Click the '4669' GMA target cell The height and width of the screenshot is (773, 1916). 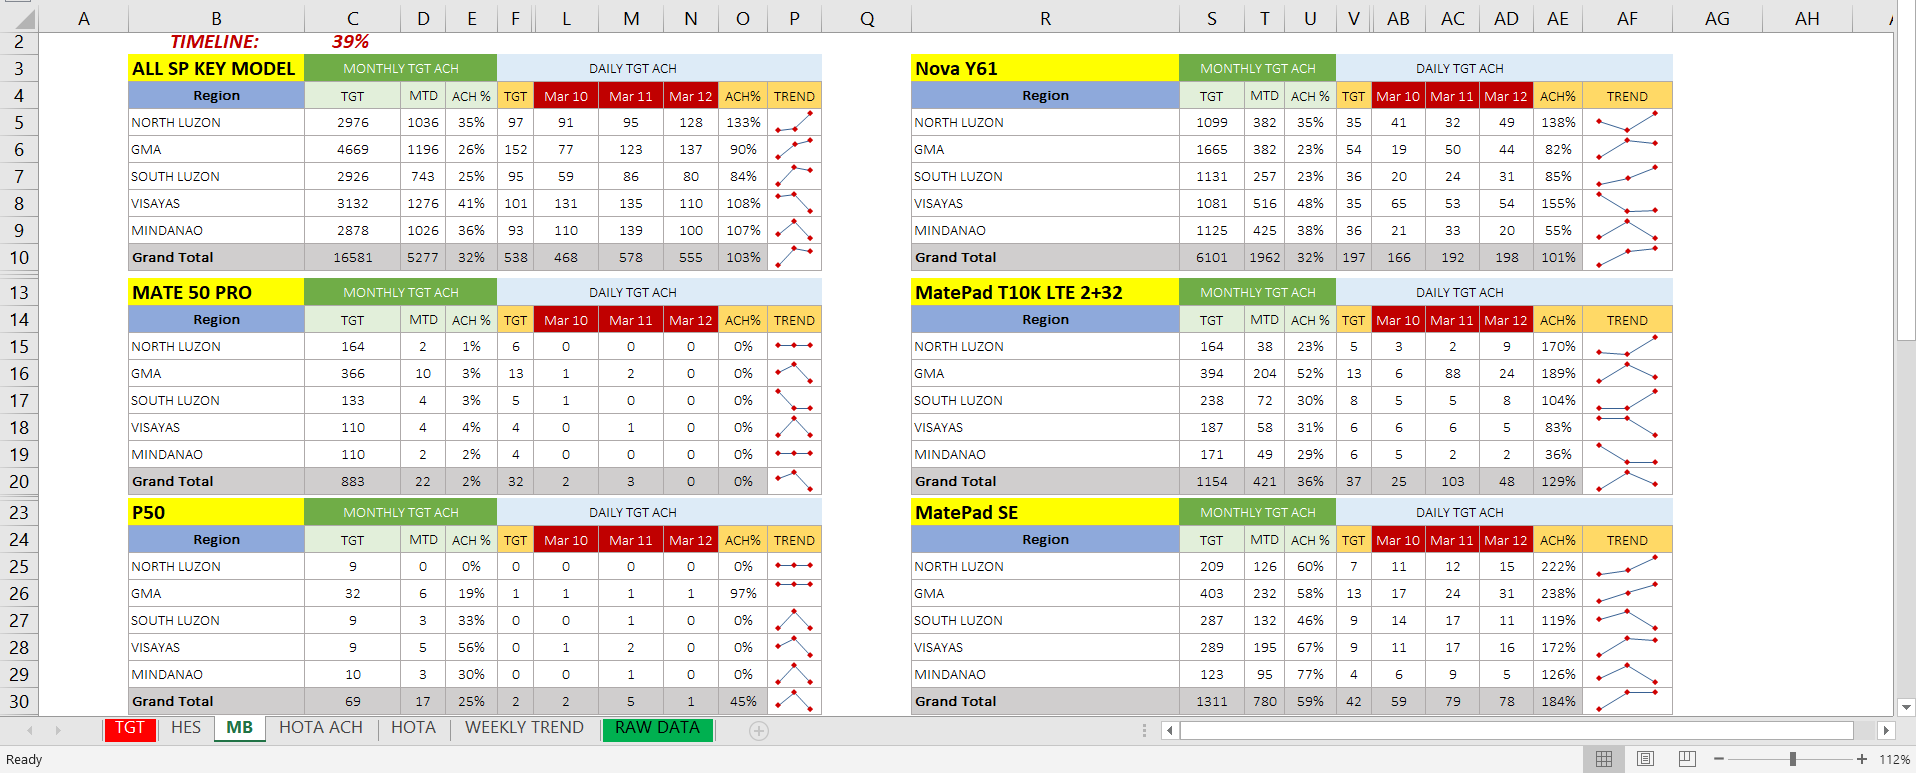352,149
